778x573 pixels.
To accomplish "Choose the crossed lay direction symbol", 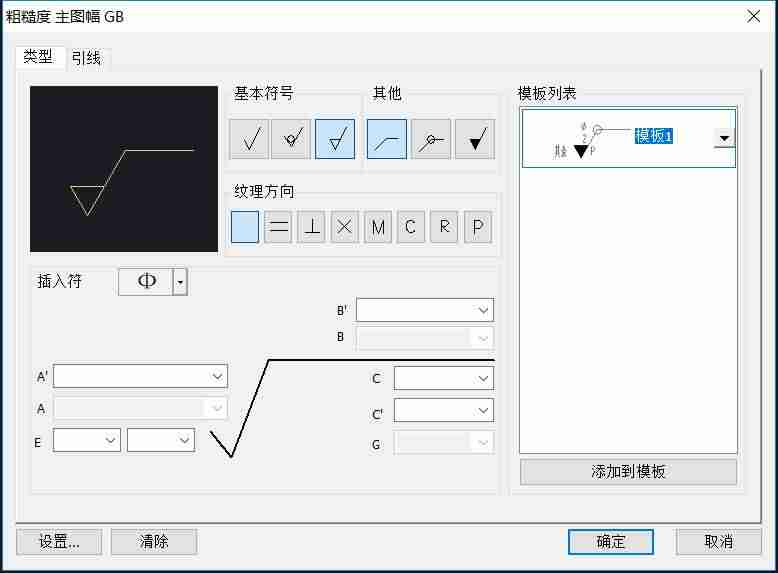I will (344, 227).
